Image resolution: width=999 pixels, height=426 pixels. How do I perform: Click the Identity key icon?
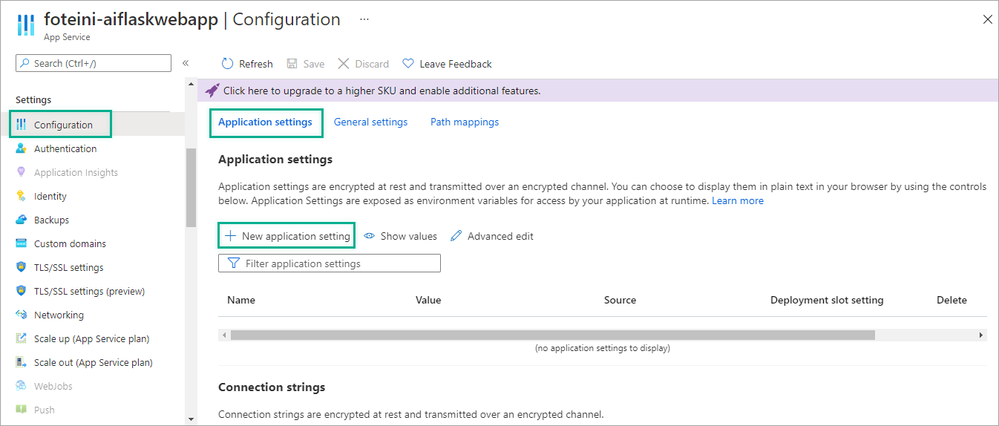click(x=21, y=196)
